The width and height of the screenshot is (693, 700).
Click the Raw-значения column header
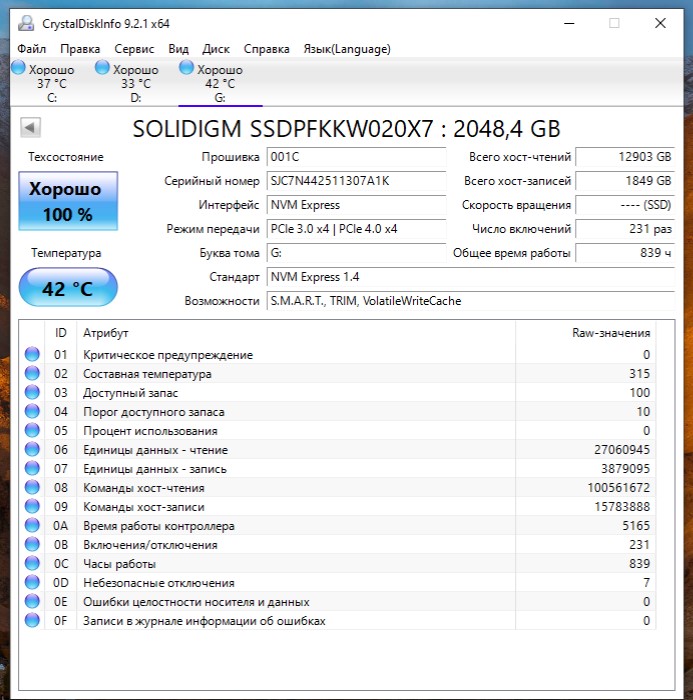click(585, 333)
